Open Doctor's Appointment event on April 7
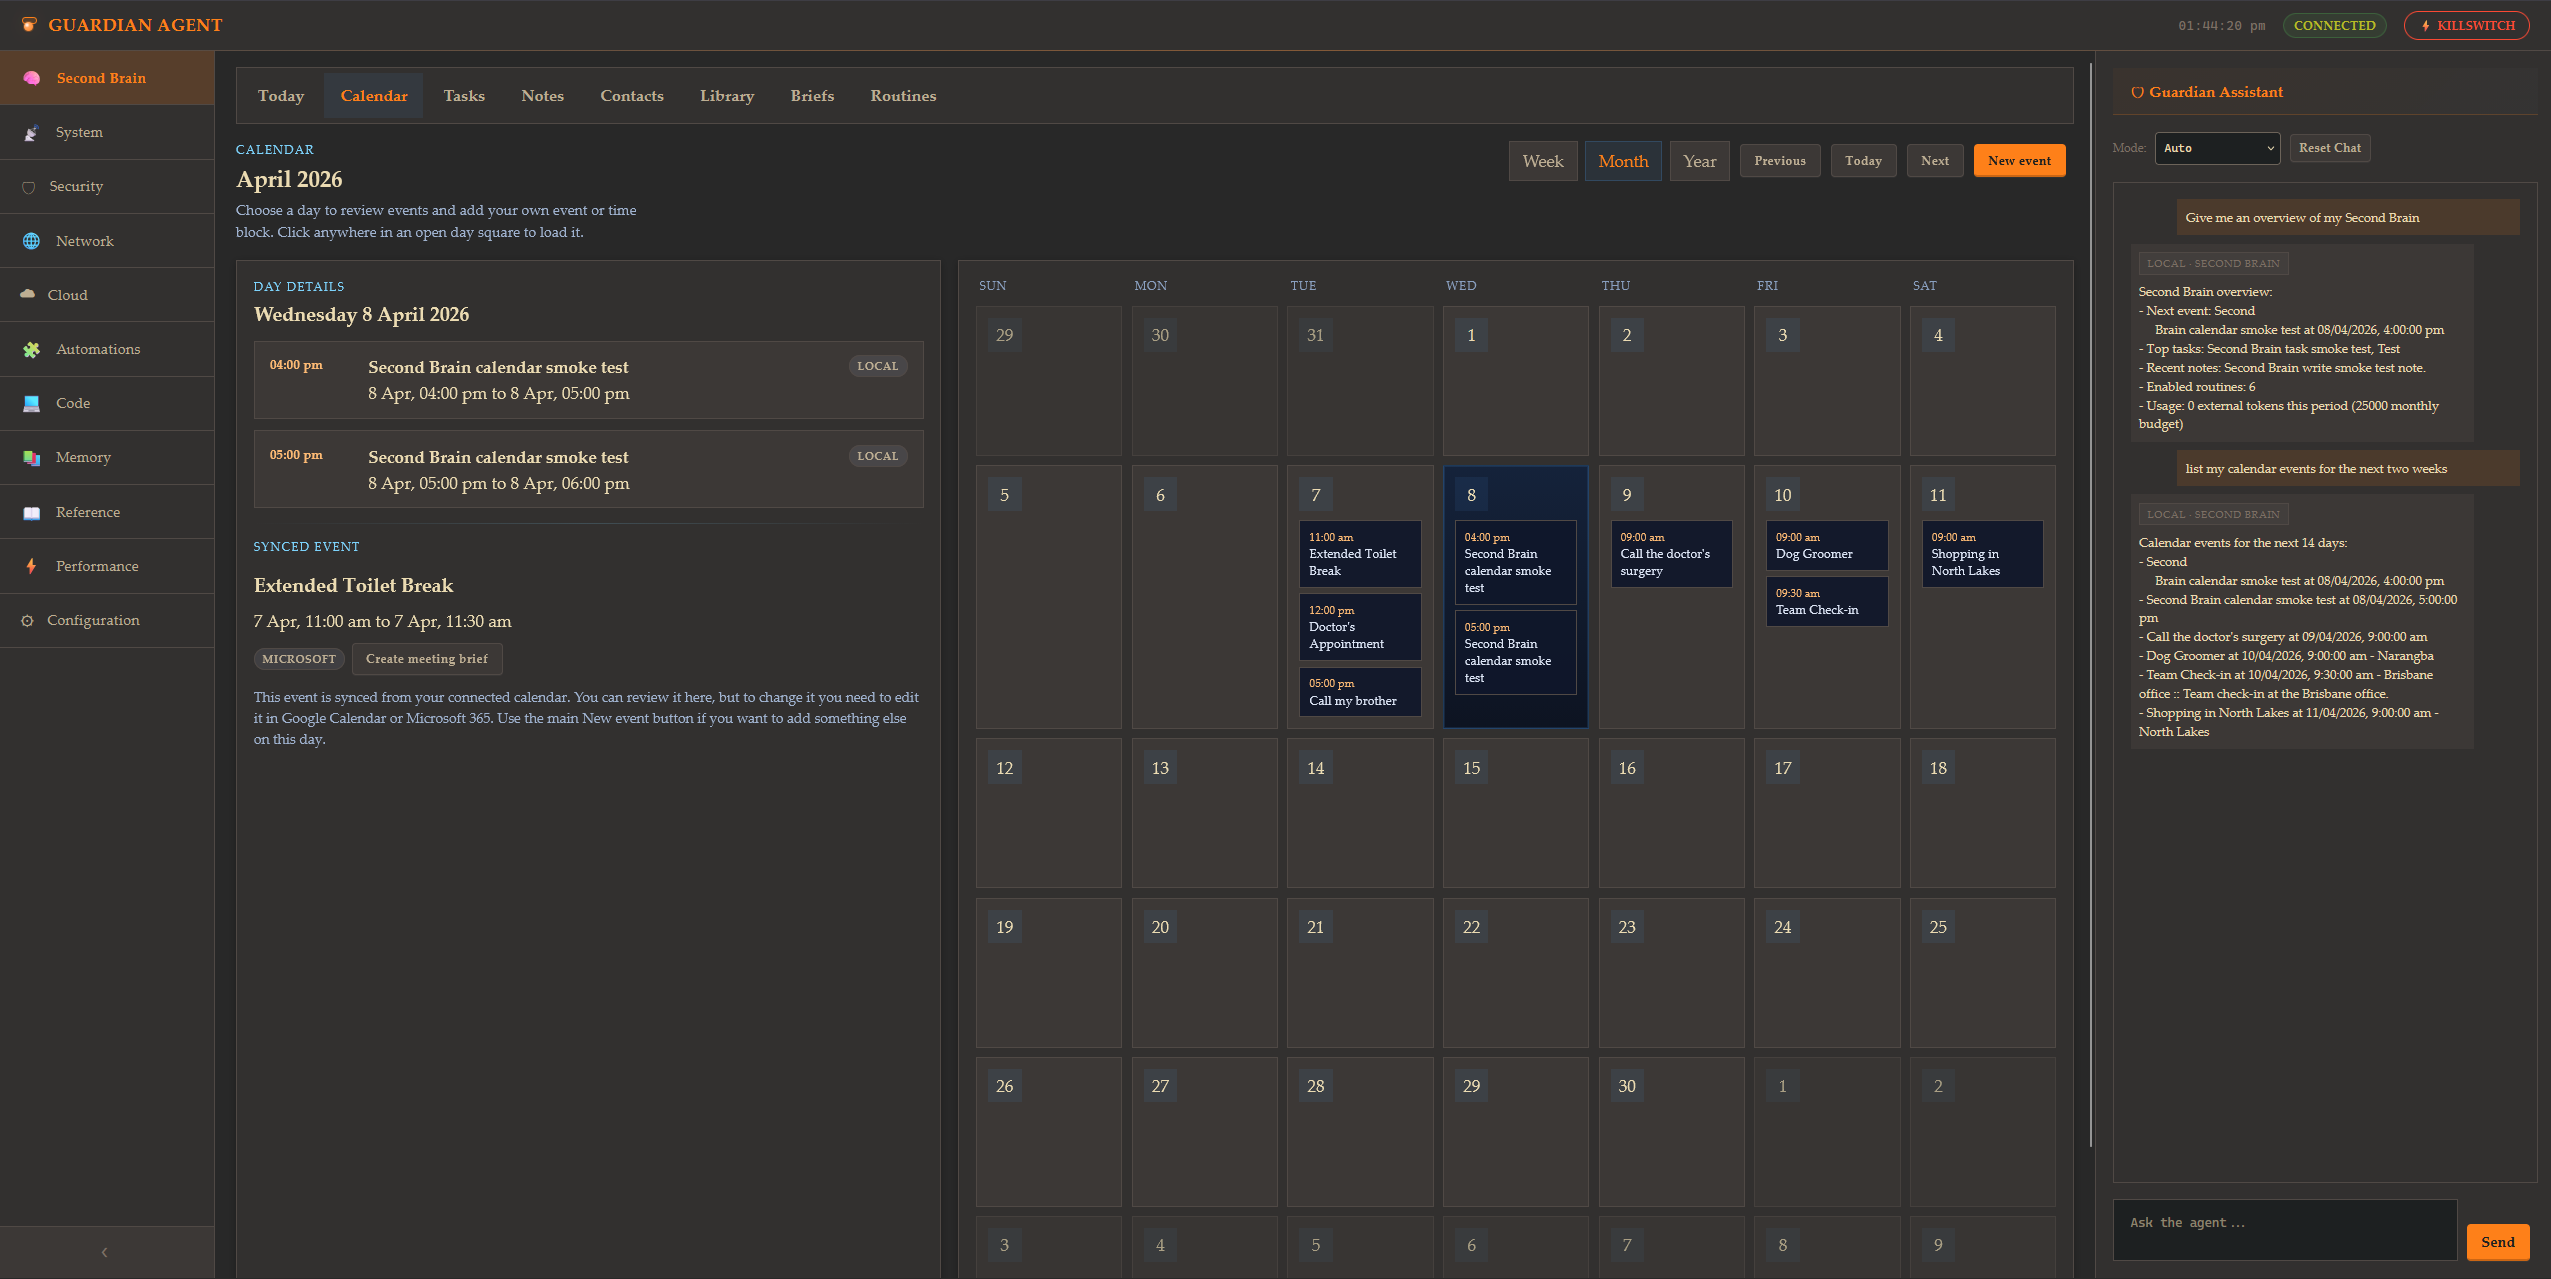The height and width of the screenshot is (1279, 2551). point(1360,627)
